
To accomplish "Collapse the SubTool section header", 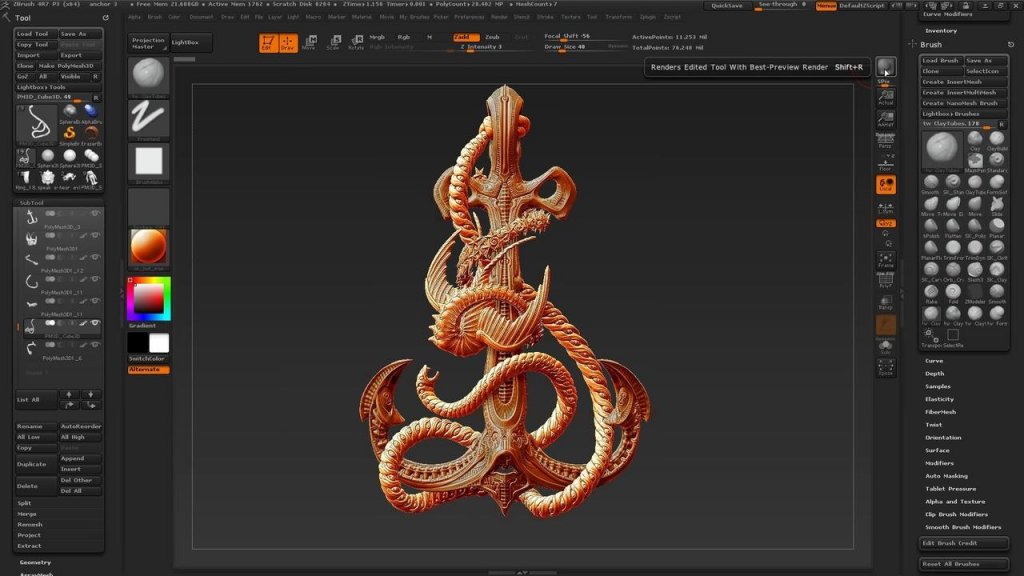I will (31, 203).
